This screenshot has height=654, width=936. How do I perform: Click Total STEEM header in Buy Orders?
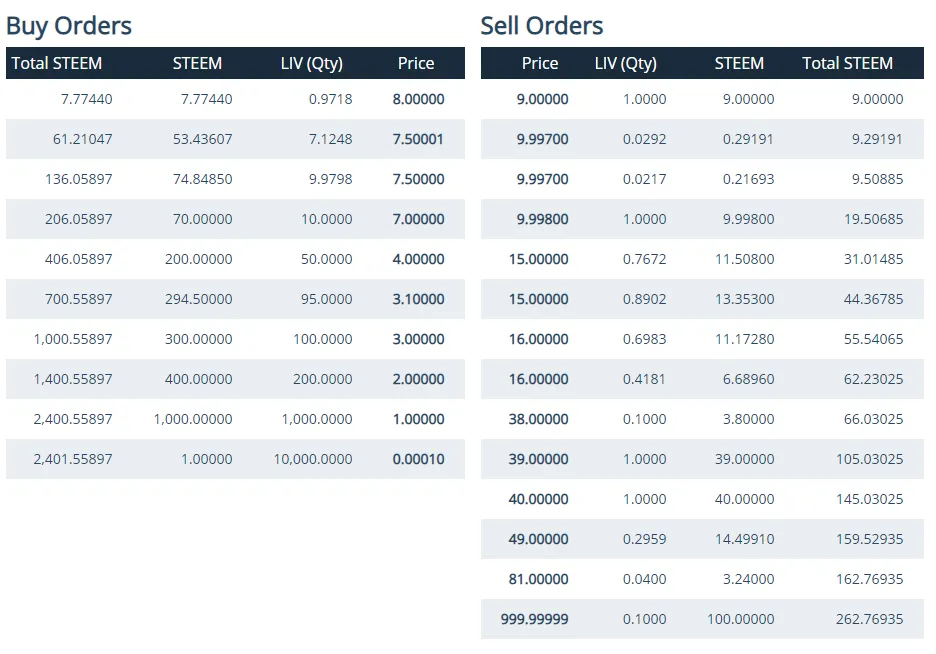tap(57, 63)
